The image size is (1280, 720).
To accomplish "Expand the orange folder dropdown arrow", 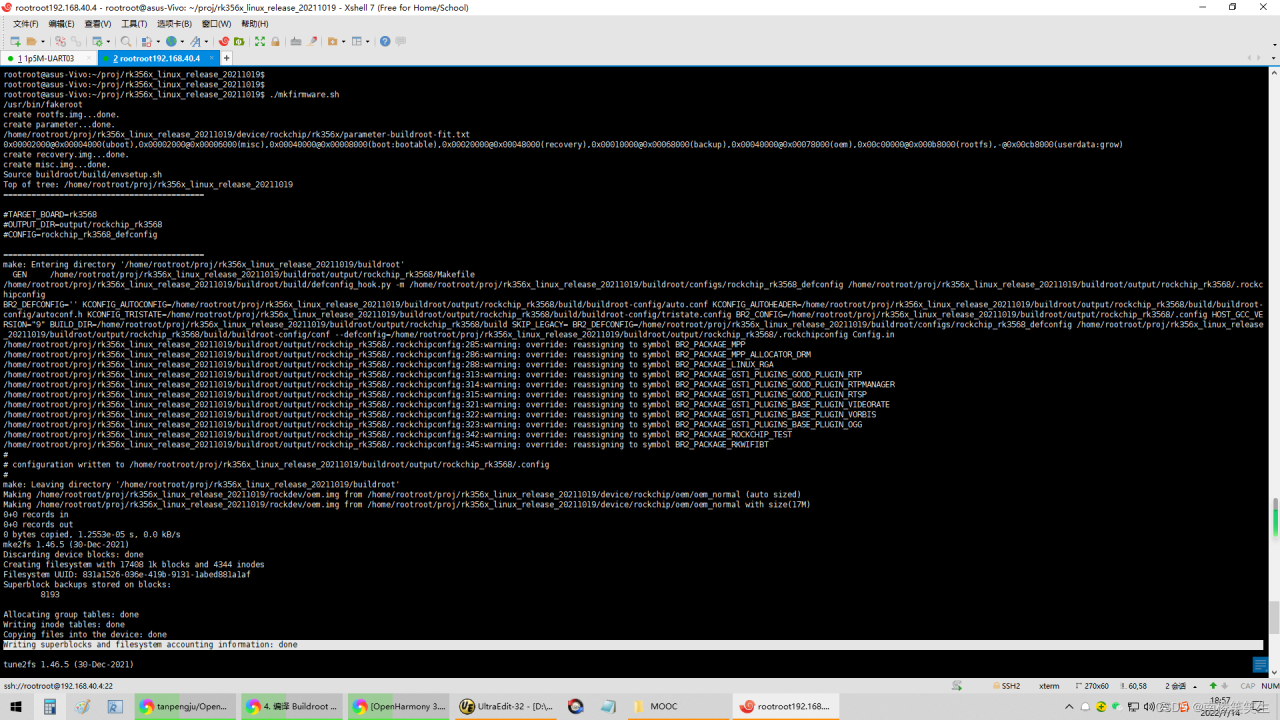I will tap(343, 42).
